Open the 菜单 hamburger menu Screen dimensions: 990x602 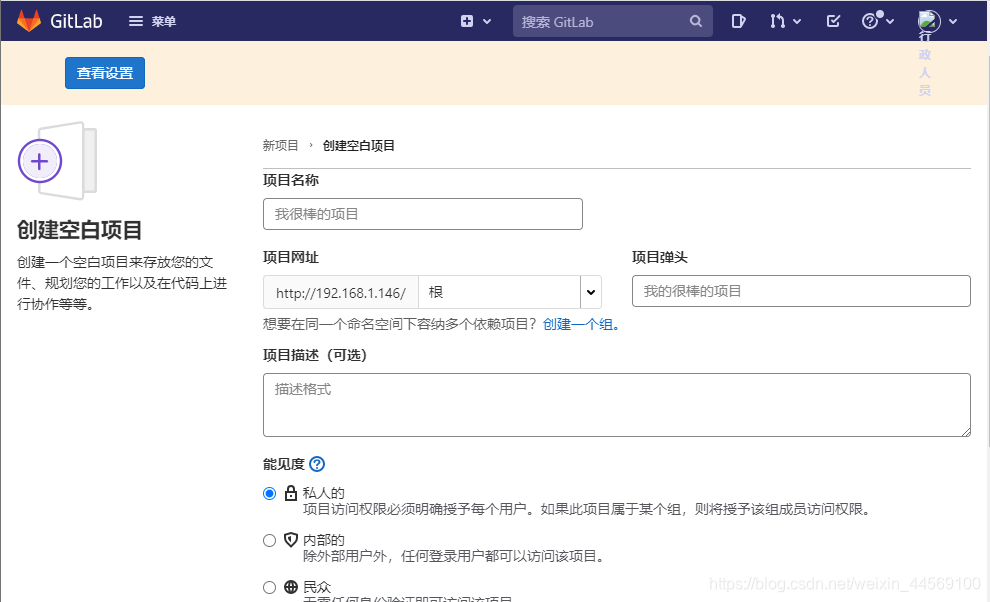152,21
